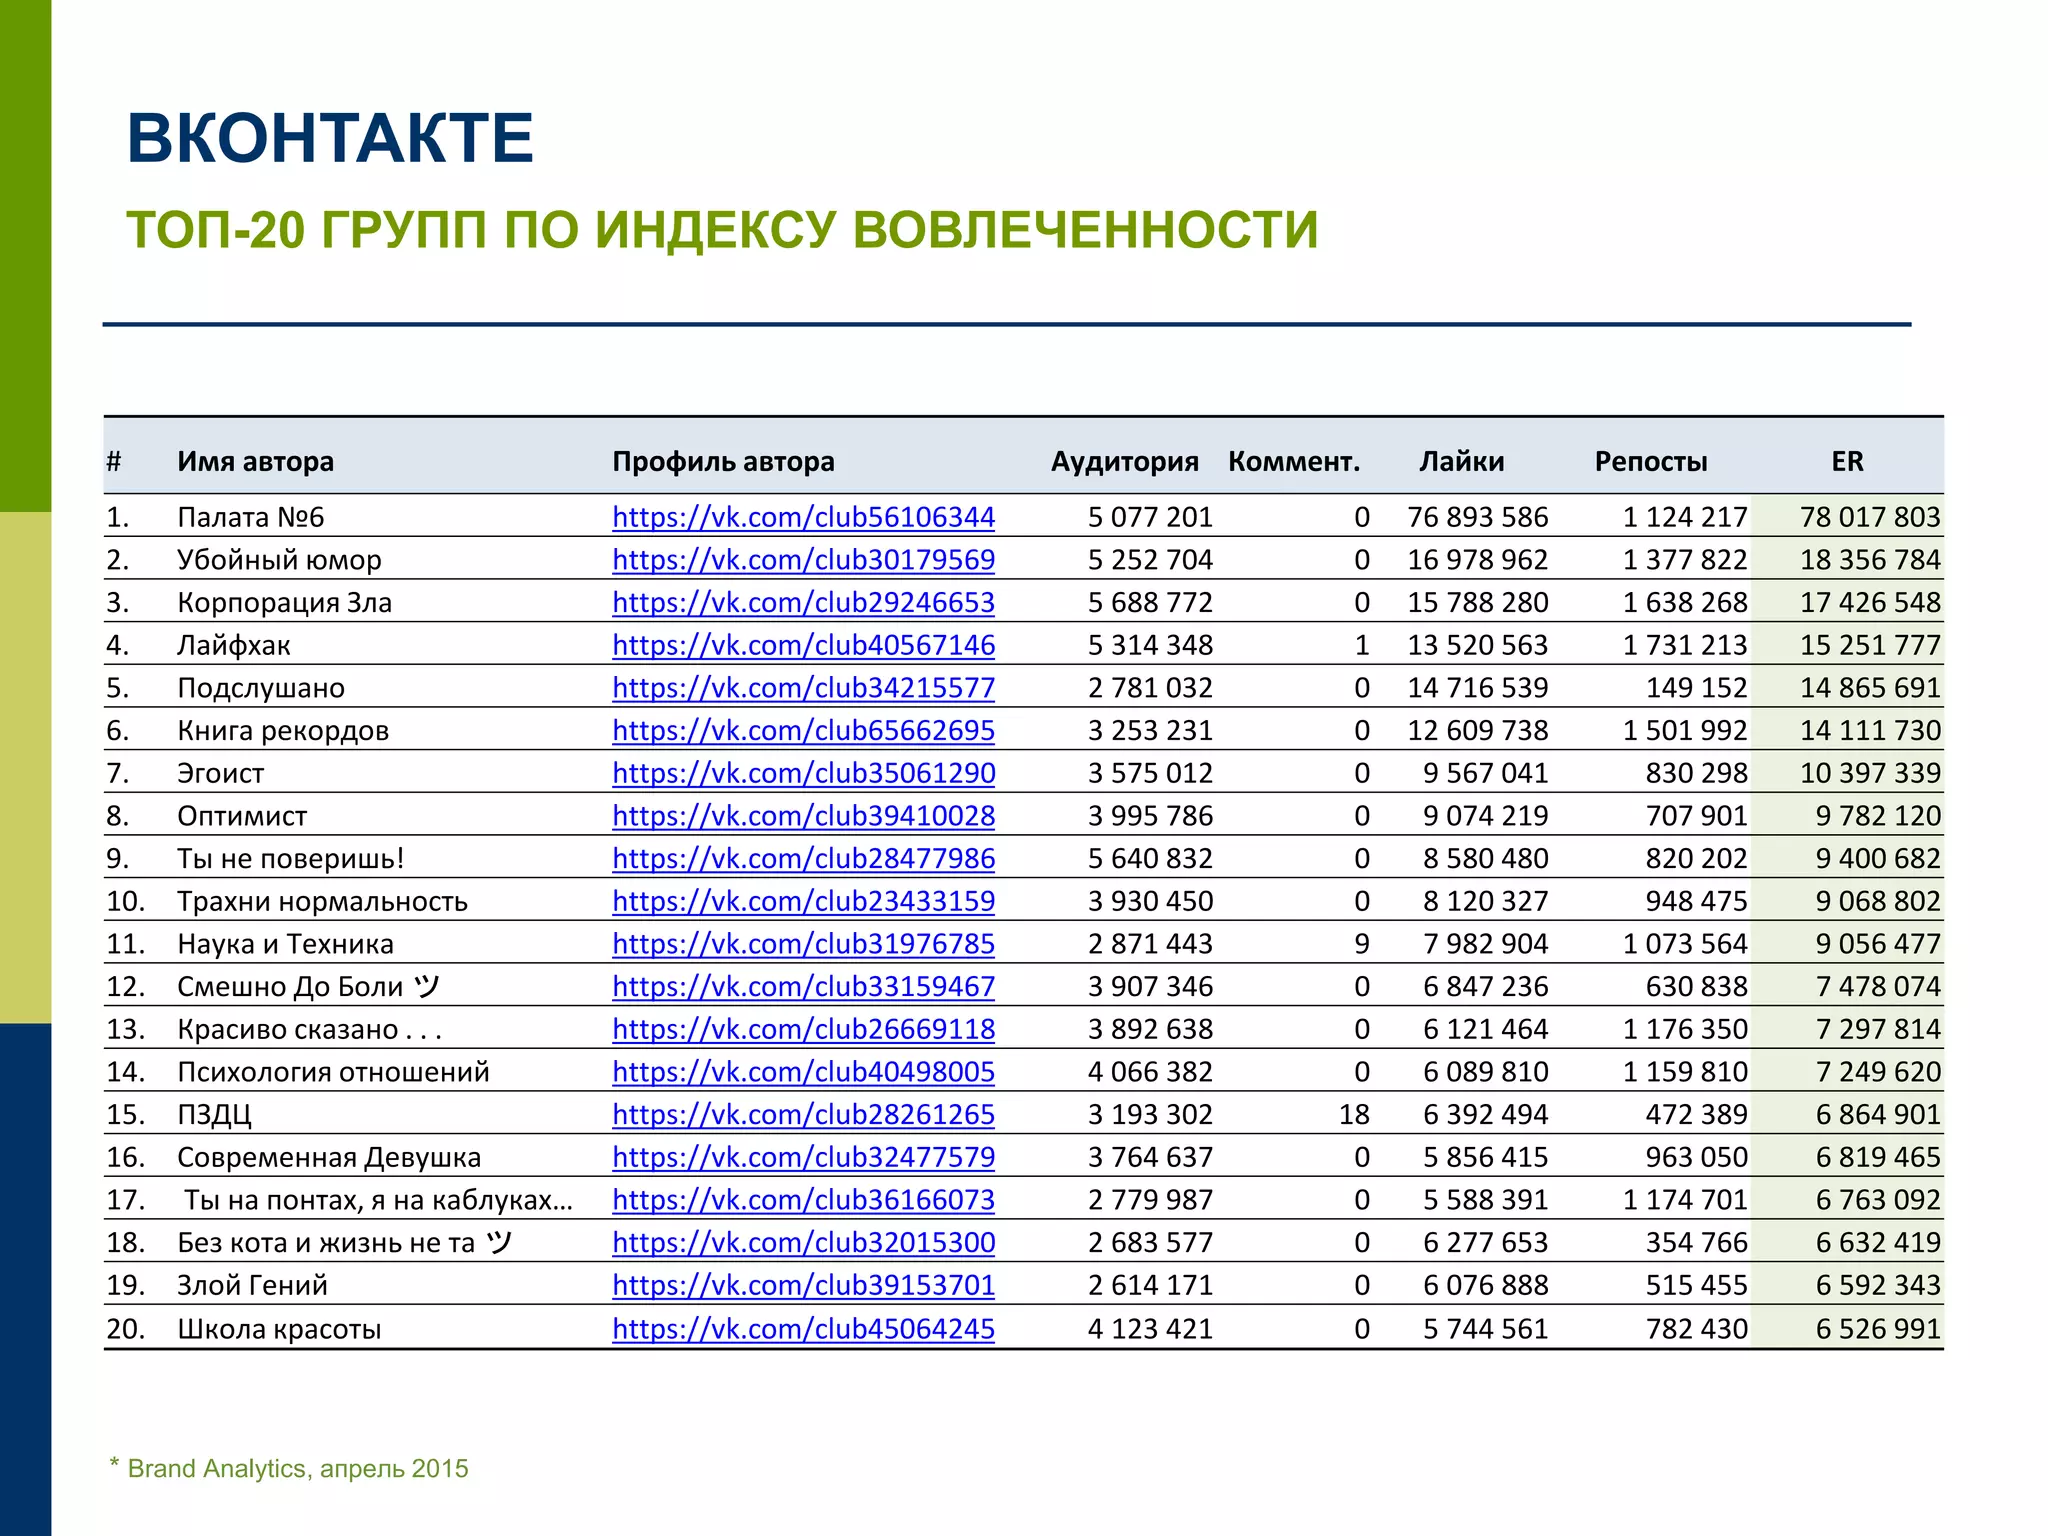This screenshot has width=2048, height=1536.
Task: Select the ER value 6 526 991
Action: pyautogui.click(x=1878, y=1329)
